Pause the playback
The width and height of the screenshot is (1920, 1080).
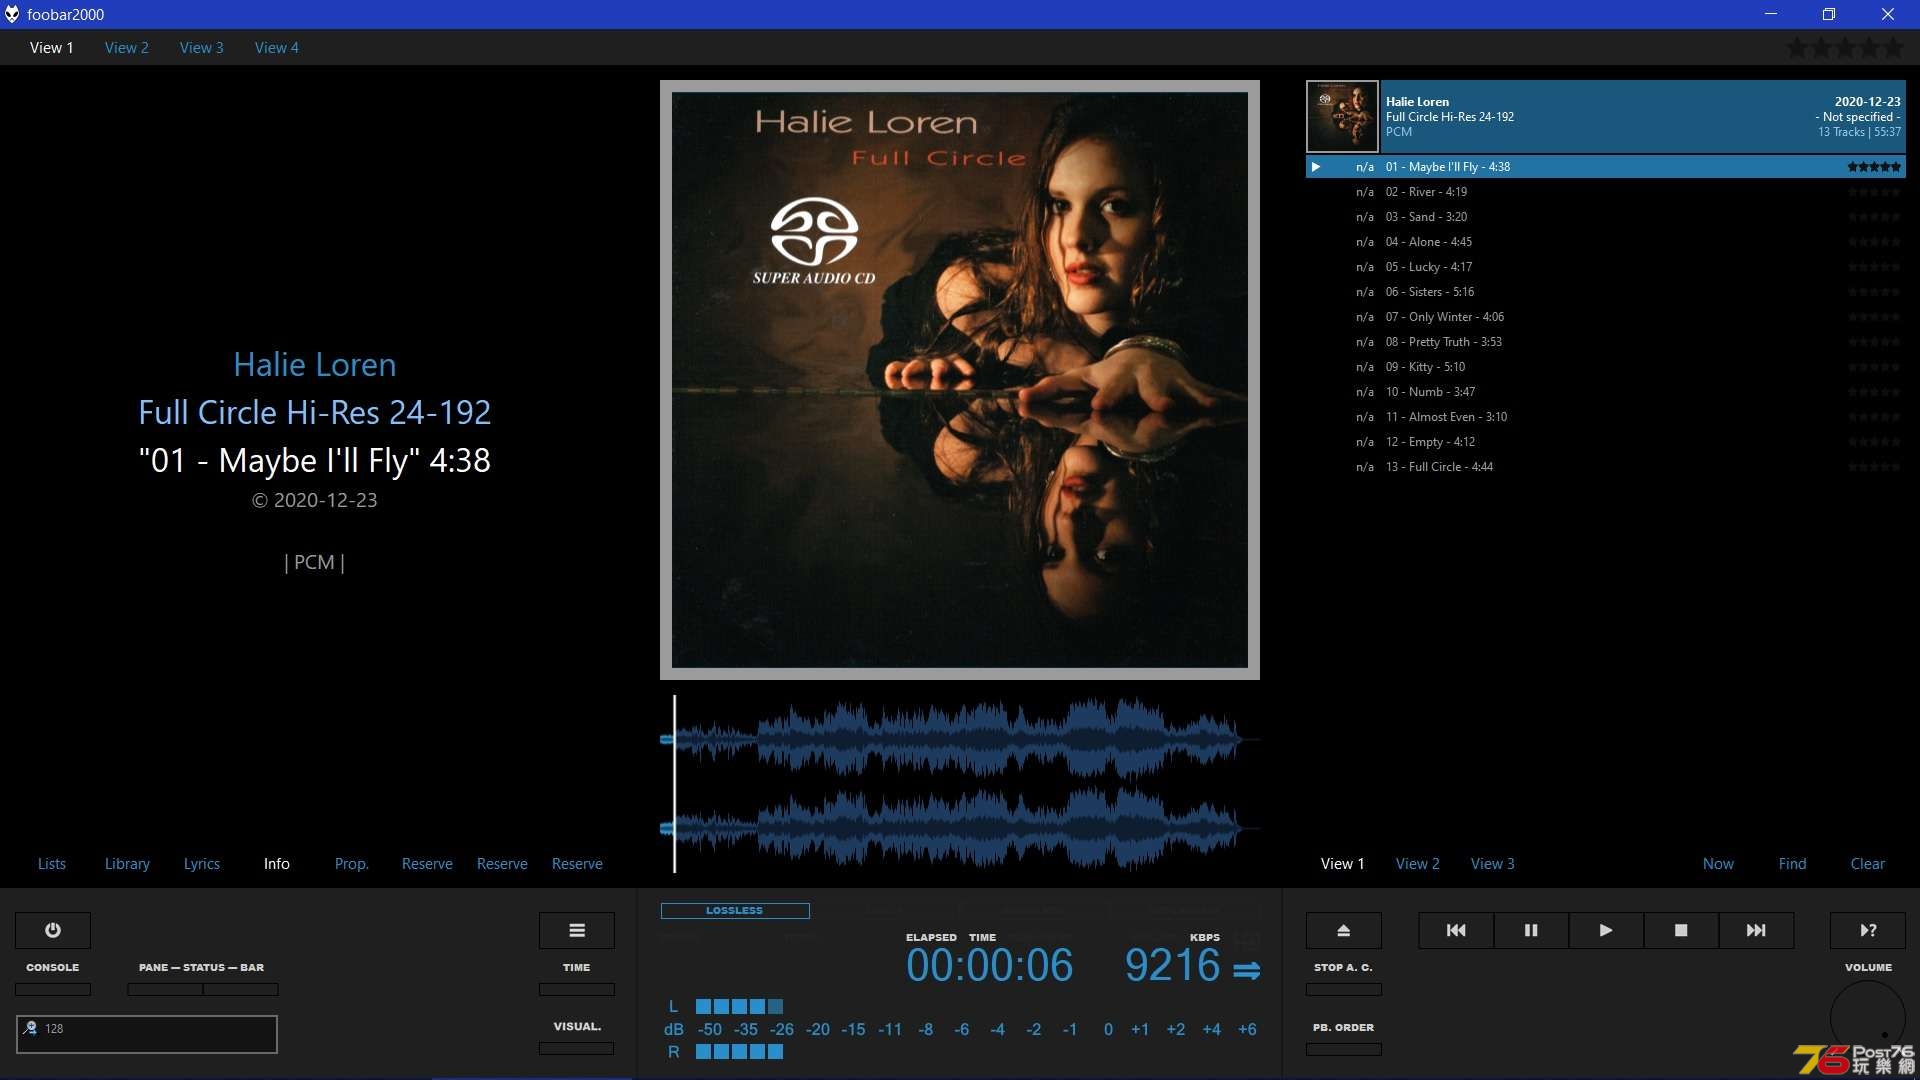pos(1531,930)
